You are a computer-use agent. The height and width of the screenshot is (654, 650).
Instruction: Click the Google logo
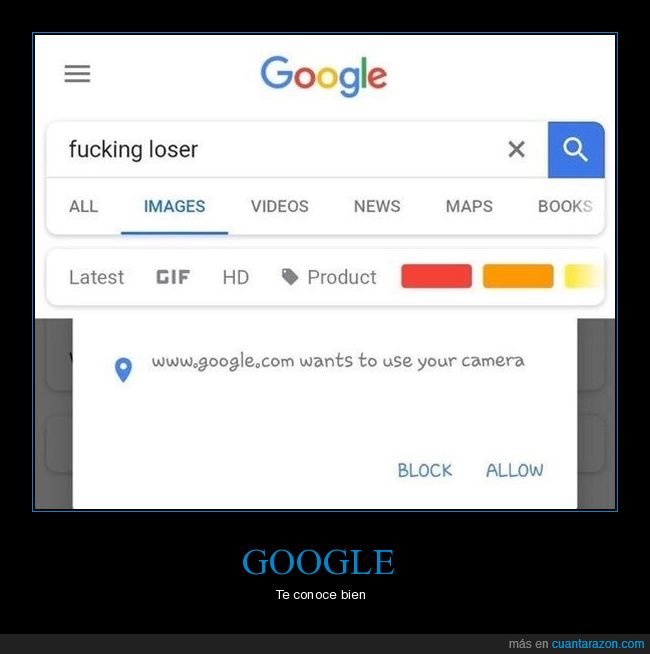[324, 76]
